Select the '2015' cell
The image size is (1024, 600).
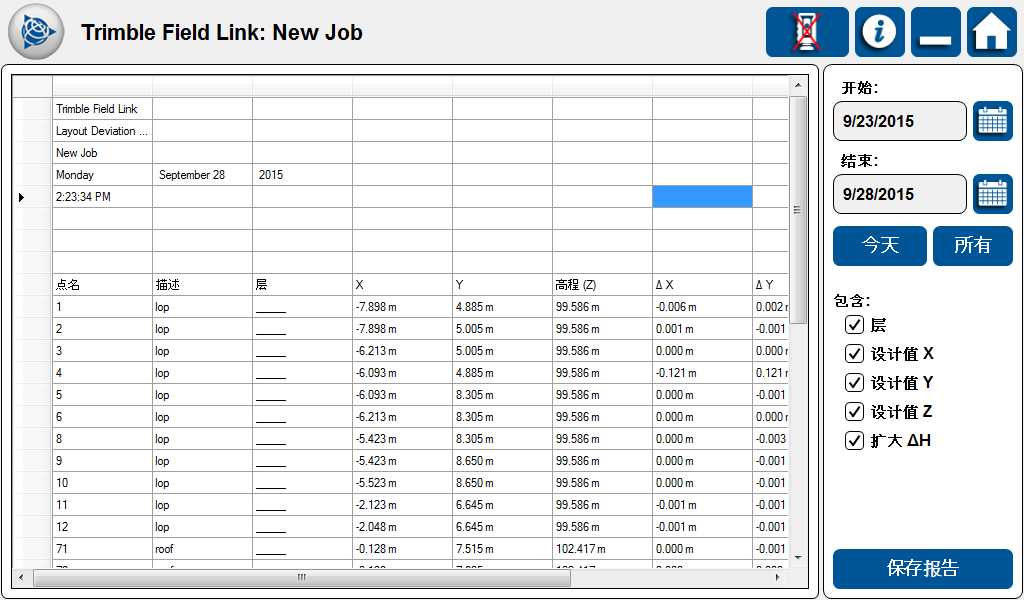pos(302,175)
